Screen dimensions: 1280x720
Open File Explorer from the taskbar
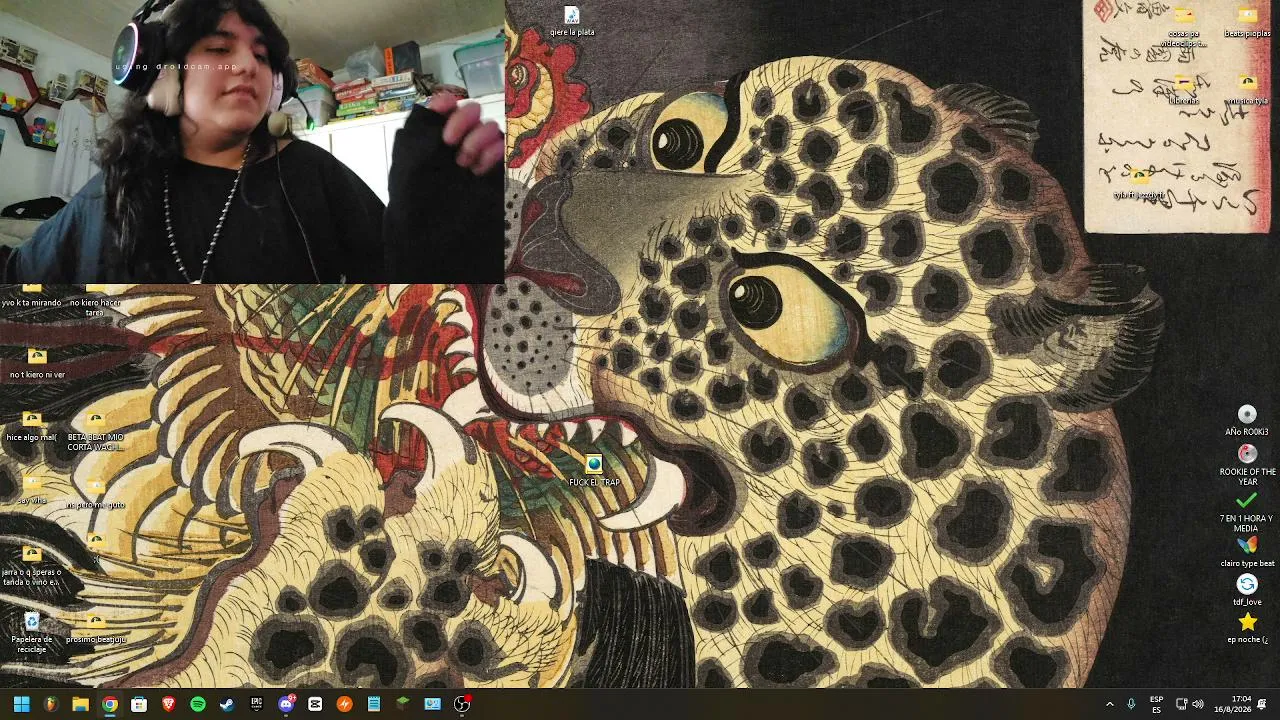tap(80, 704)
